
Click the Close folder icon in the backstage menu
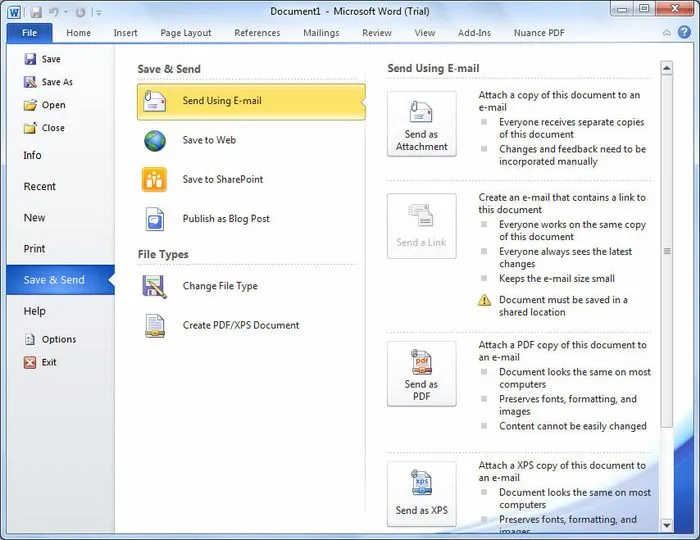(x=30, y=128)
